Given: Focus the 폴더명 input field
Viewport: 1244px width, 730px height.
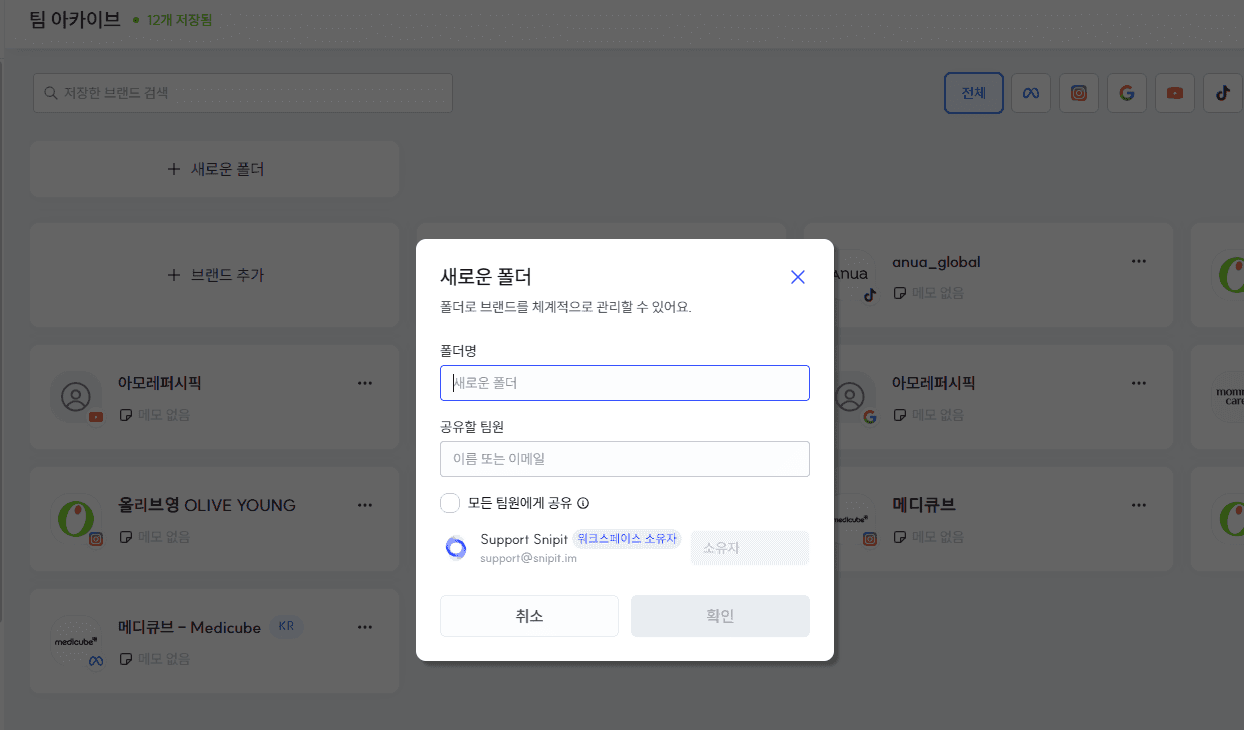Looking at the screenshot, I should [625, 383].
